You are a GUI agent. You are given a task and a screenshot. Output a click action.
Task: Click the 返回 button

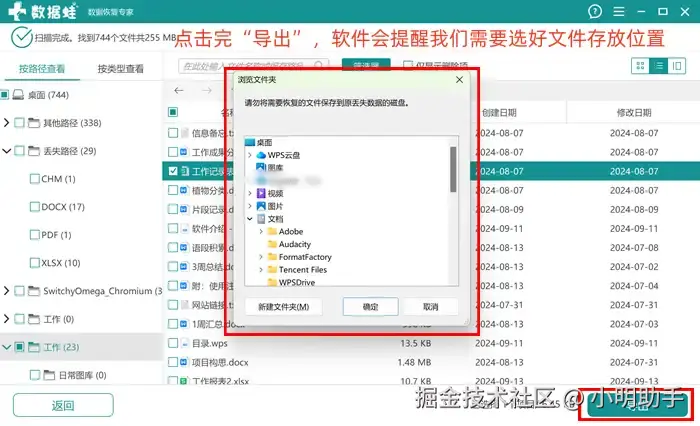pos(63,405)
